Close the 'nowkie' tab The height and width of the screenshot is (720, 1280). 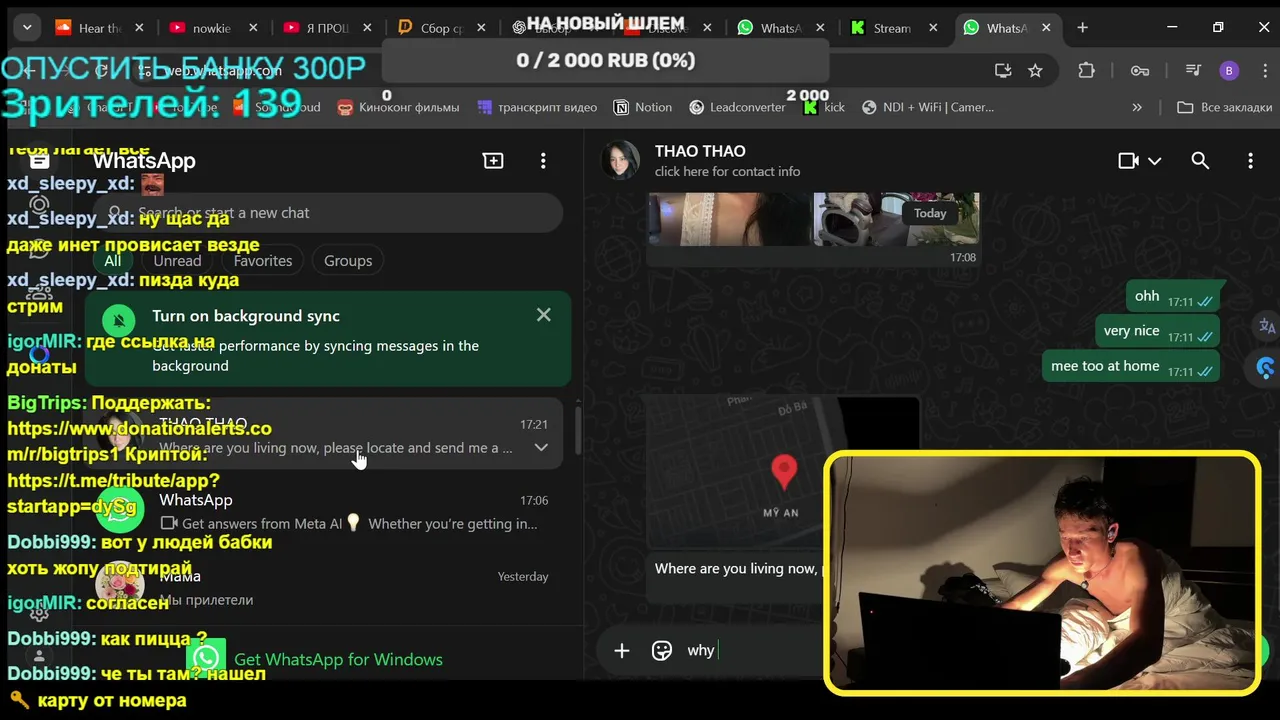[x=252, y=28]
